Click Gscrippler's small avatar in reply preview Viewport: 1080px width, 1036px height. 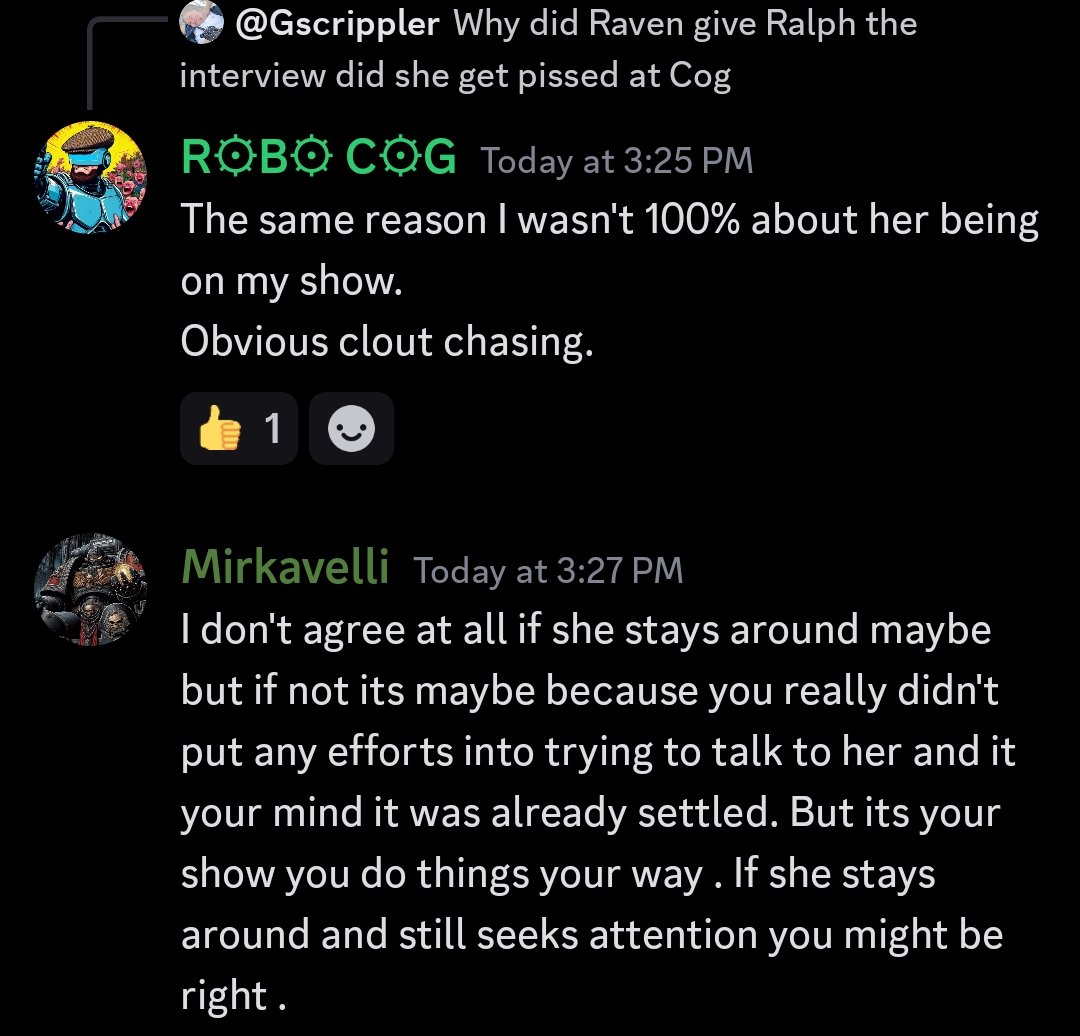tap(202, 24)
